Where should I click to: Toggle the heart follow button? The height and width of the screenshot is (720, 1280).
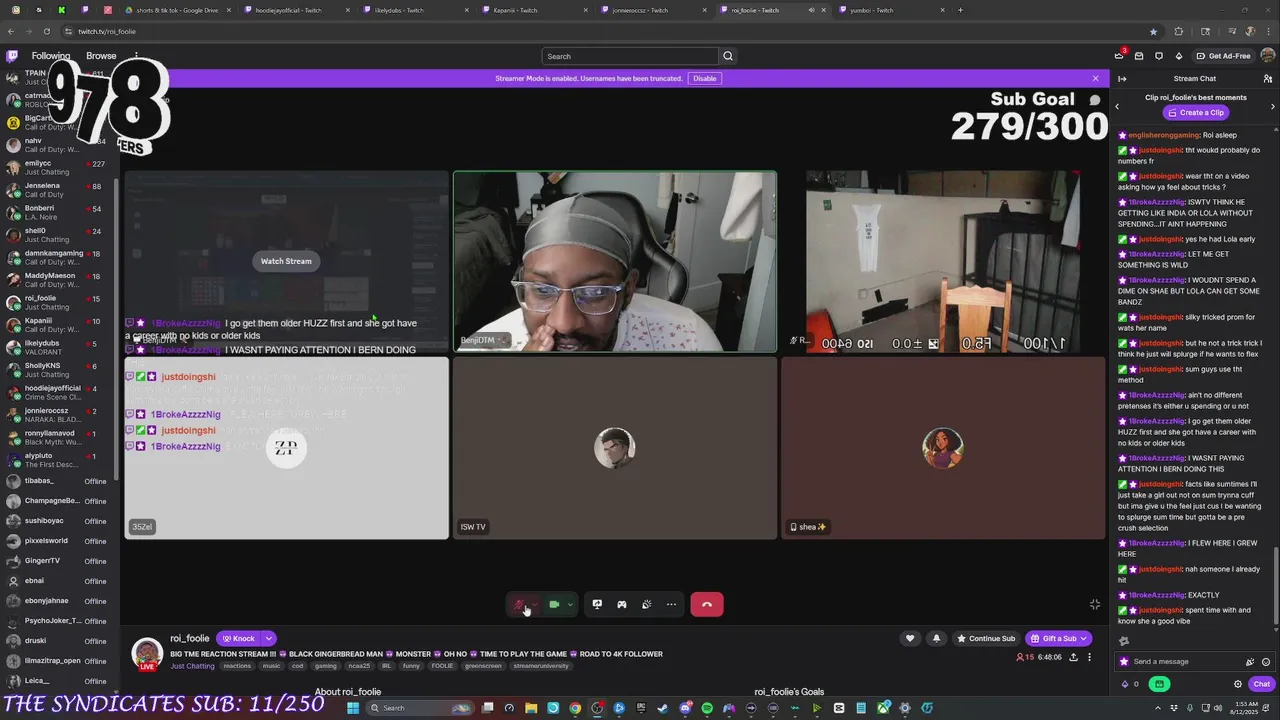tap(910, 638)
